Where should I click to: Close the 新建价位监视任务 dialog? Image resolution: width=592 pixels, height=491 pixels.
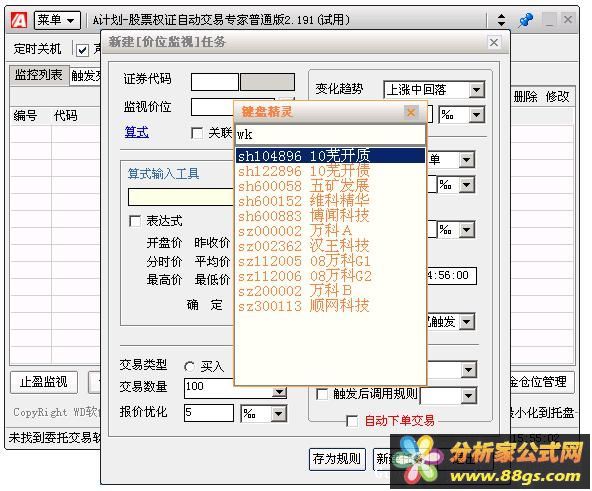(x=493, y=42)
